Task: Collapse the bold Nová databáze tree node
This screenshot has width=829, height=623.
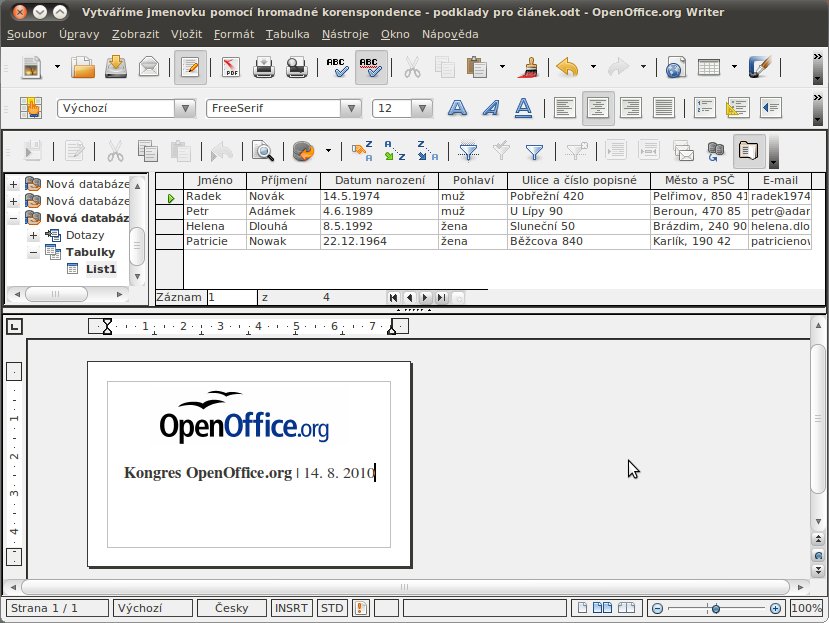Action: pos(13,218)
